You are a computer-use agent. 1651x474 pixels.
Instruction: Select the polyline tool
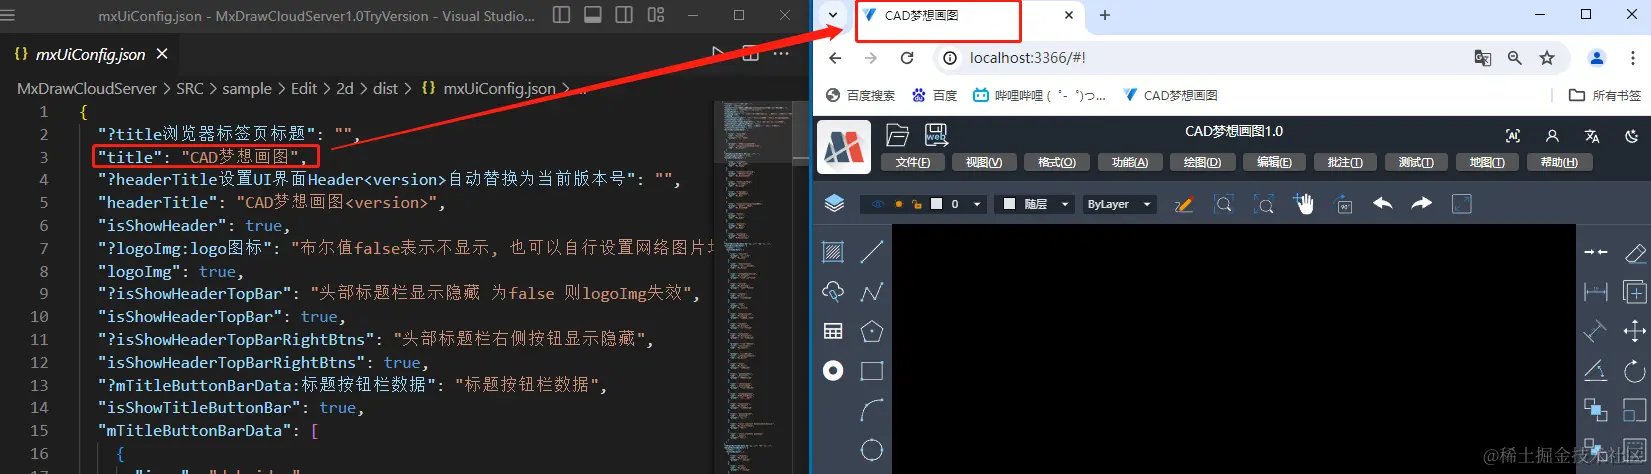(x=872, y=291)
